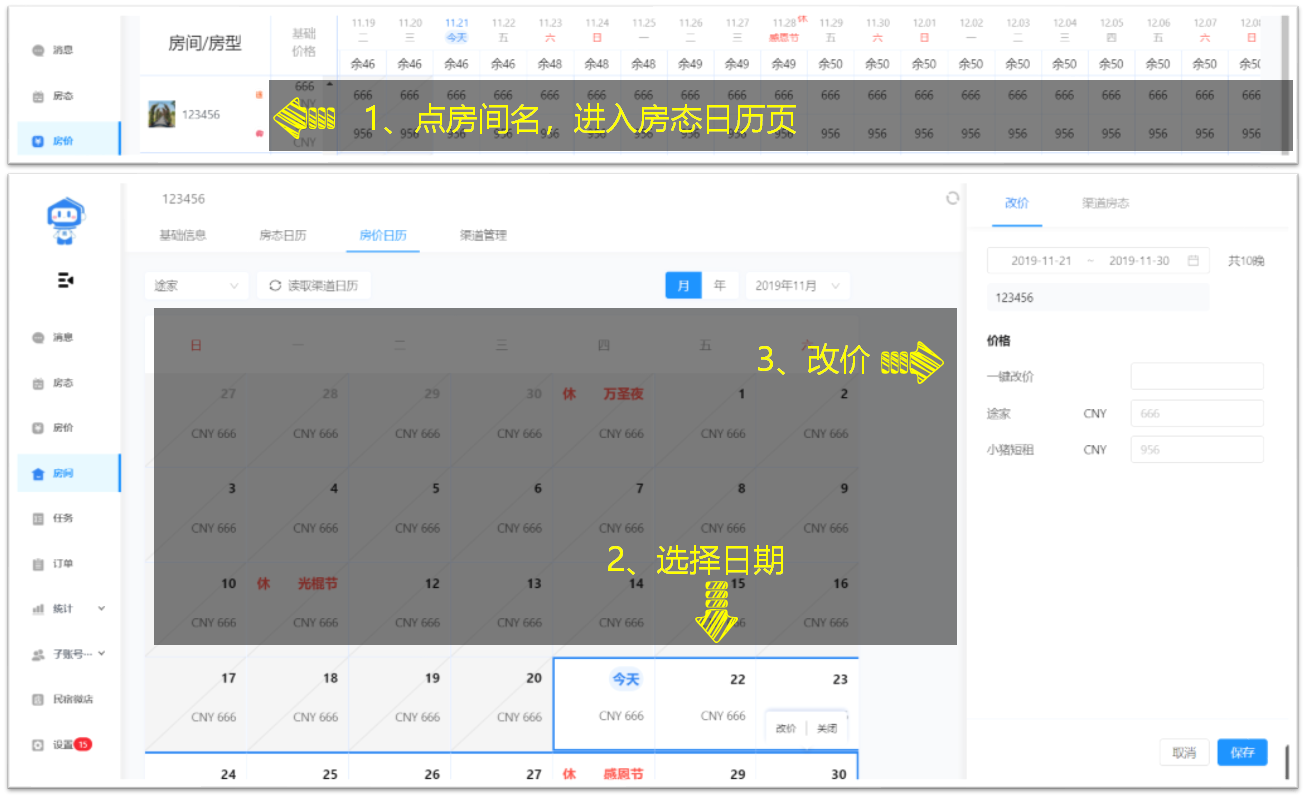
Task: Switch to the 房价日历 tab
Action: 383,235
